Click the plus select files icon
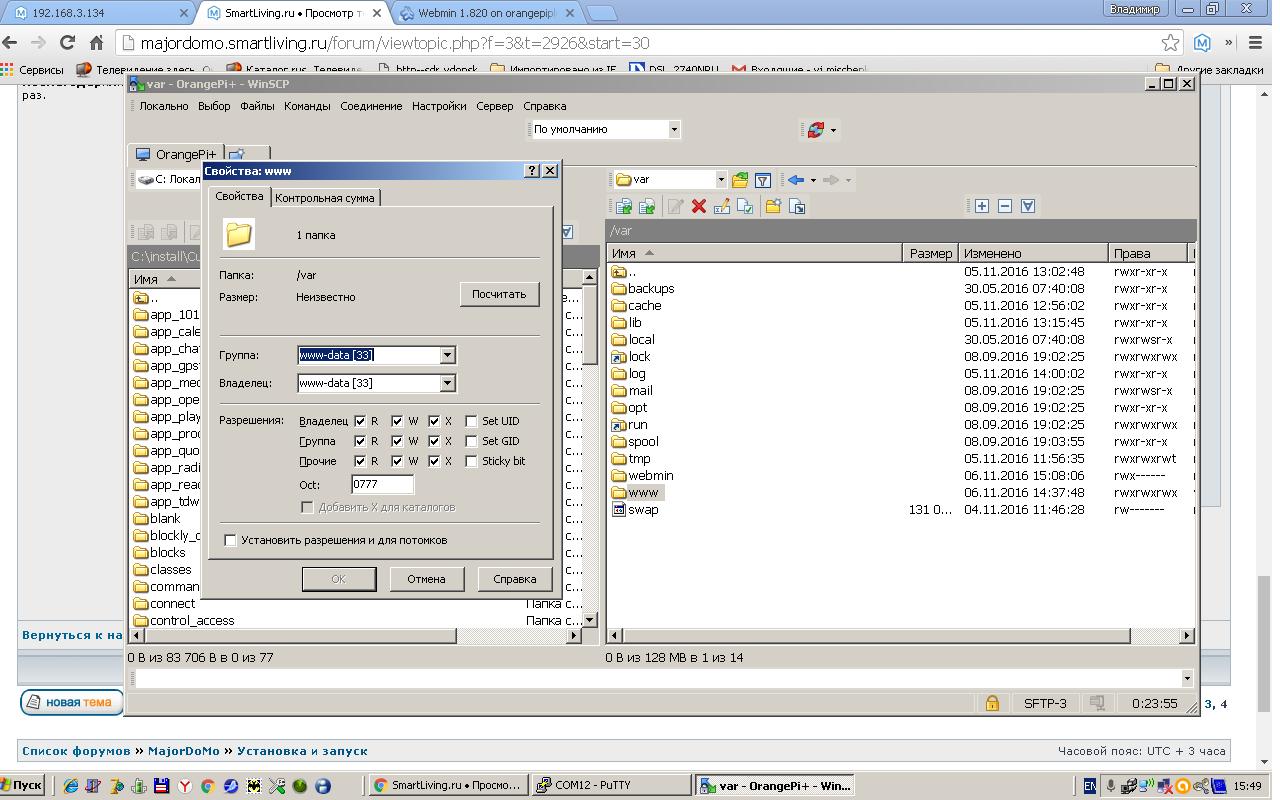 click(982, 206)
